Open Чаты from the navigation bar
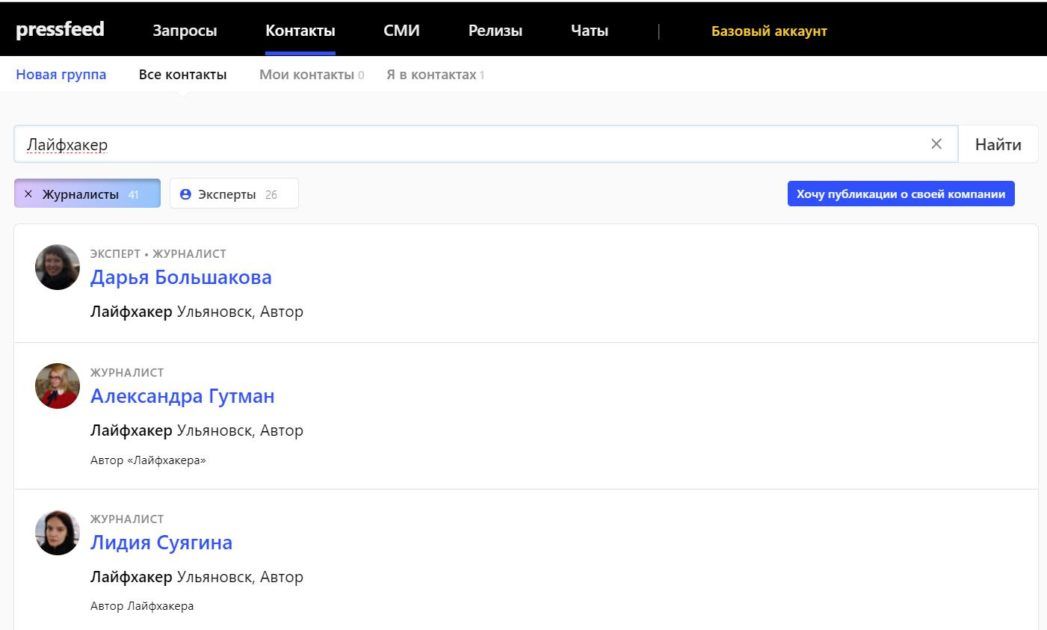This screenshot has height=630, width=1047. pyautogui.click(x=589, y=31)
